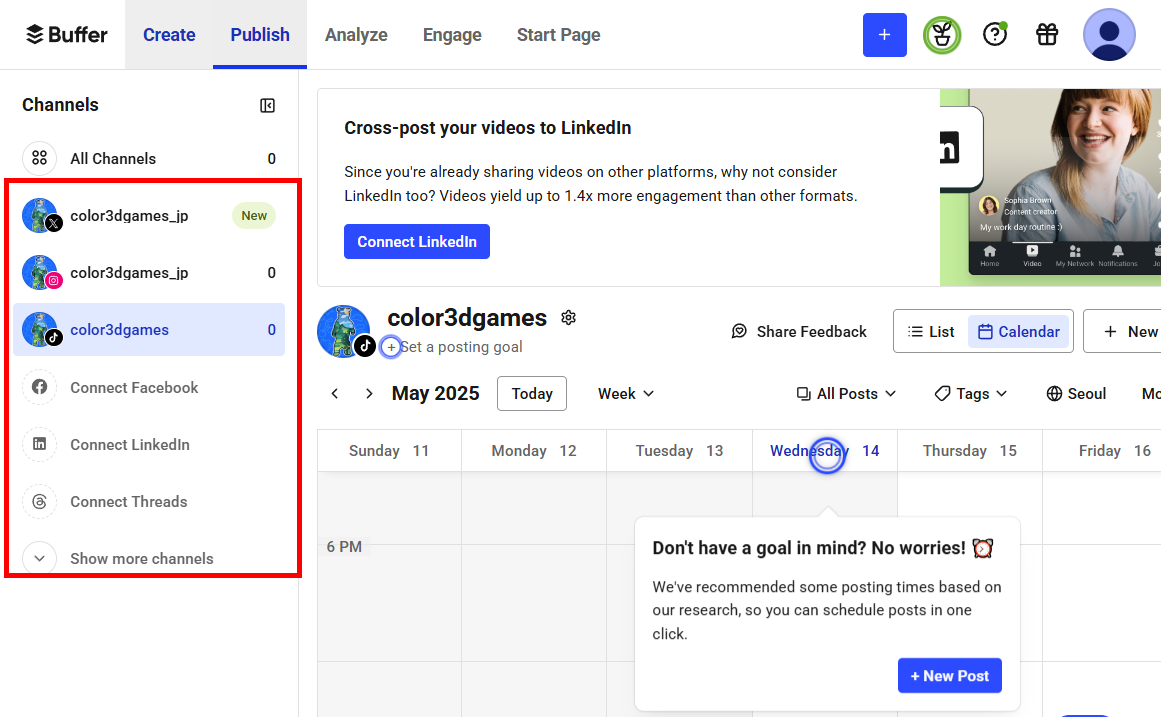Click the 6 PM time label
The image size is (1161, 717).
coord(344,547)
